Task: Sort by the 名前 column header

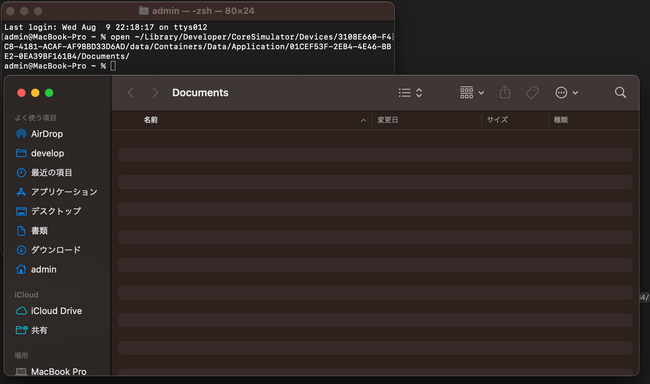Action: tap(150, 120)
